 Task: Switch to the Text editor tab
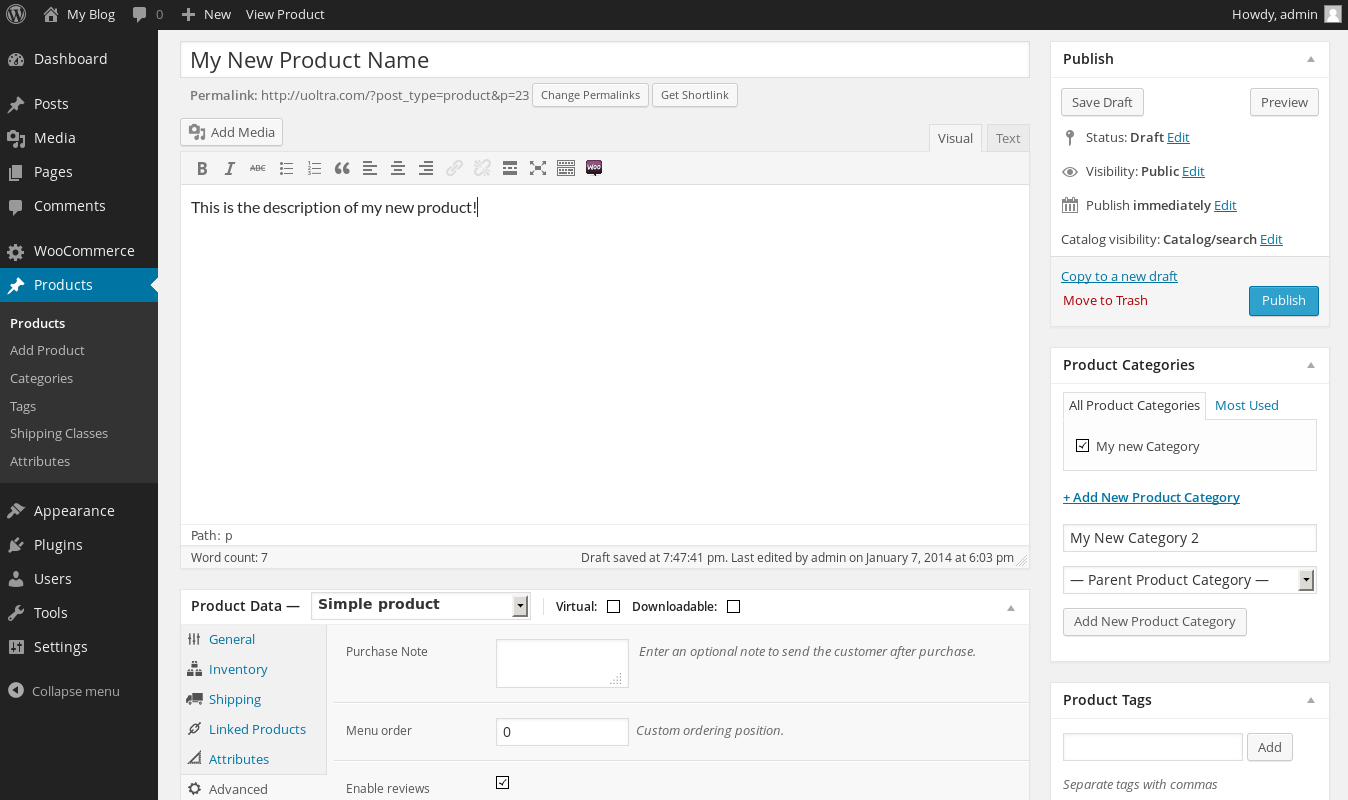1008,138
